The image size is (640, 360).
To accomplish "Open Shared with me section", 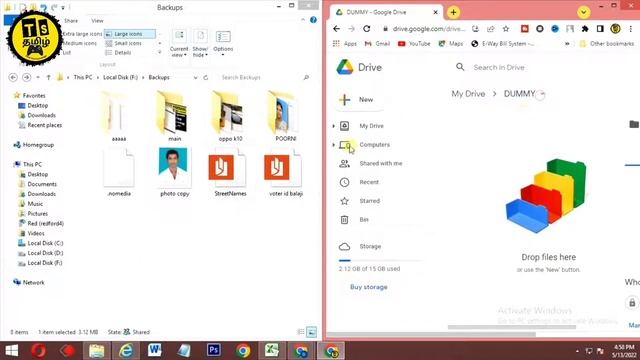I will click(x=380, y=163).
